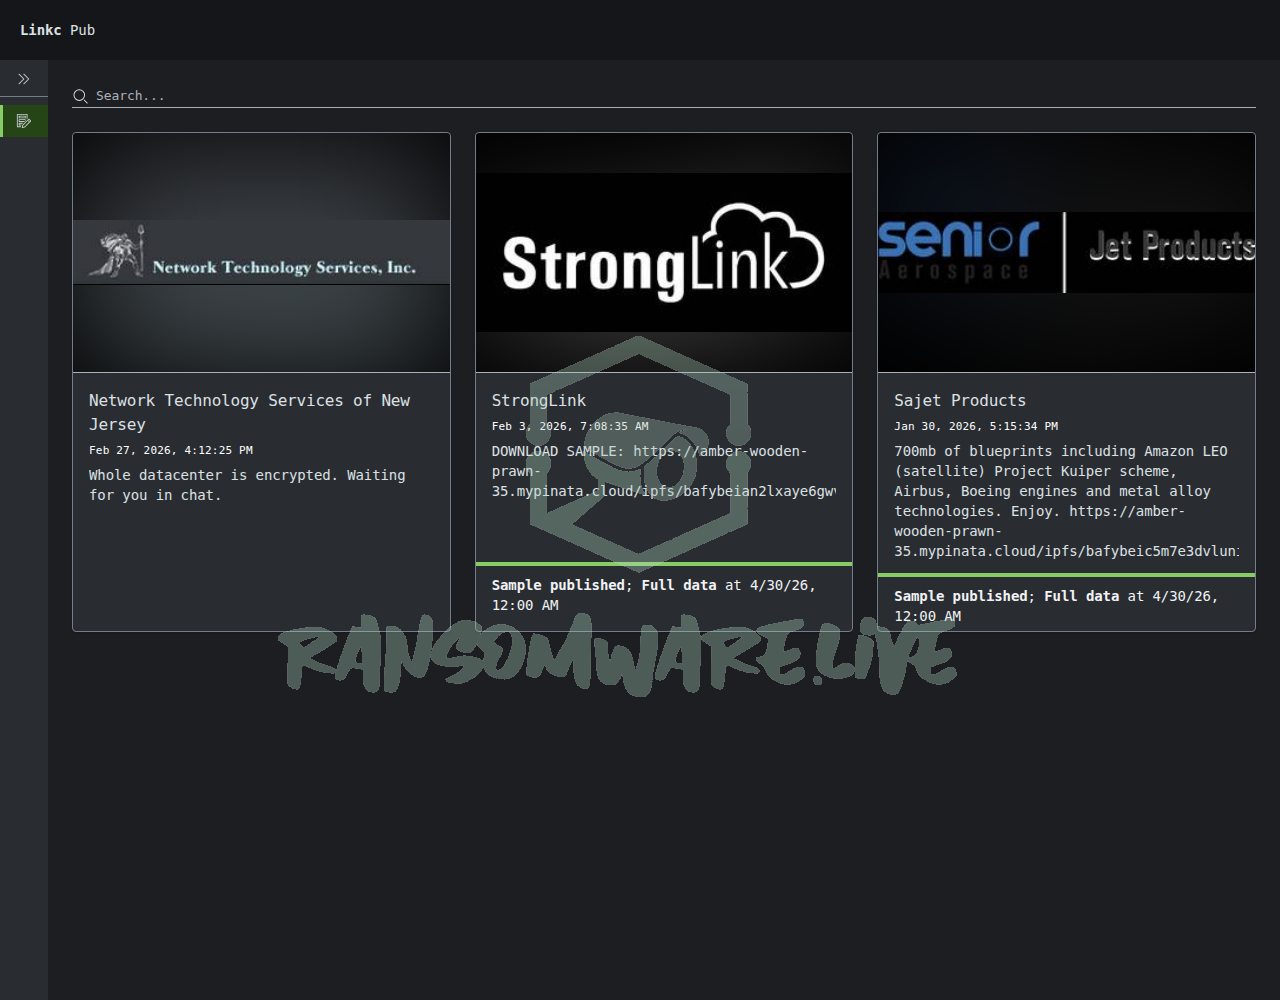Open Senior Aerospace Jet Products thumbnail
The height and width of the screenshot is (1000, 1280).
coord(1066,253)
